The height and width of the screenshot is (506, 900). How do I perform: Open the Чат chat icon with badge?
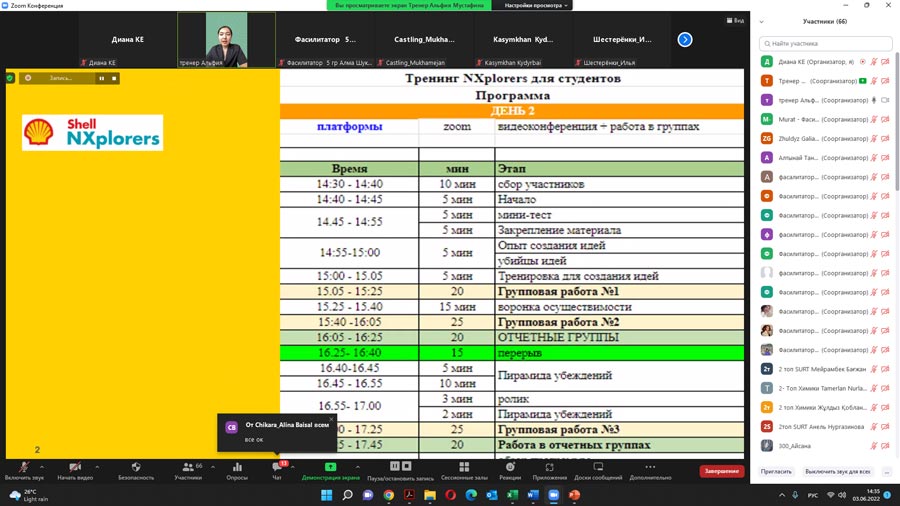click(x=277, y=467)
